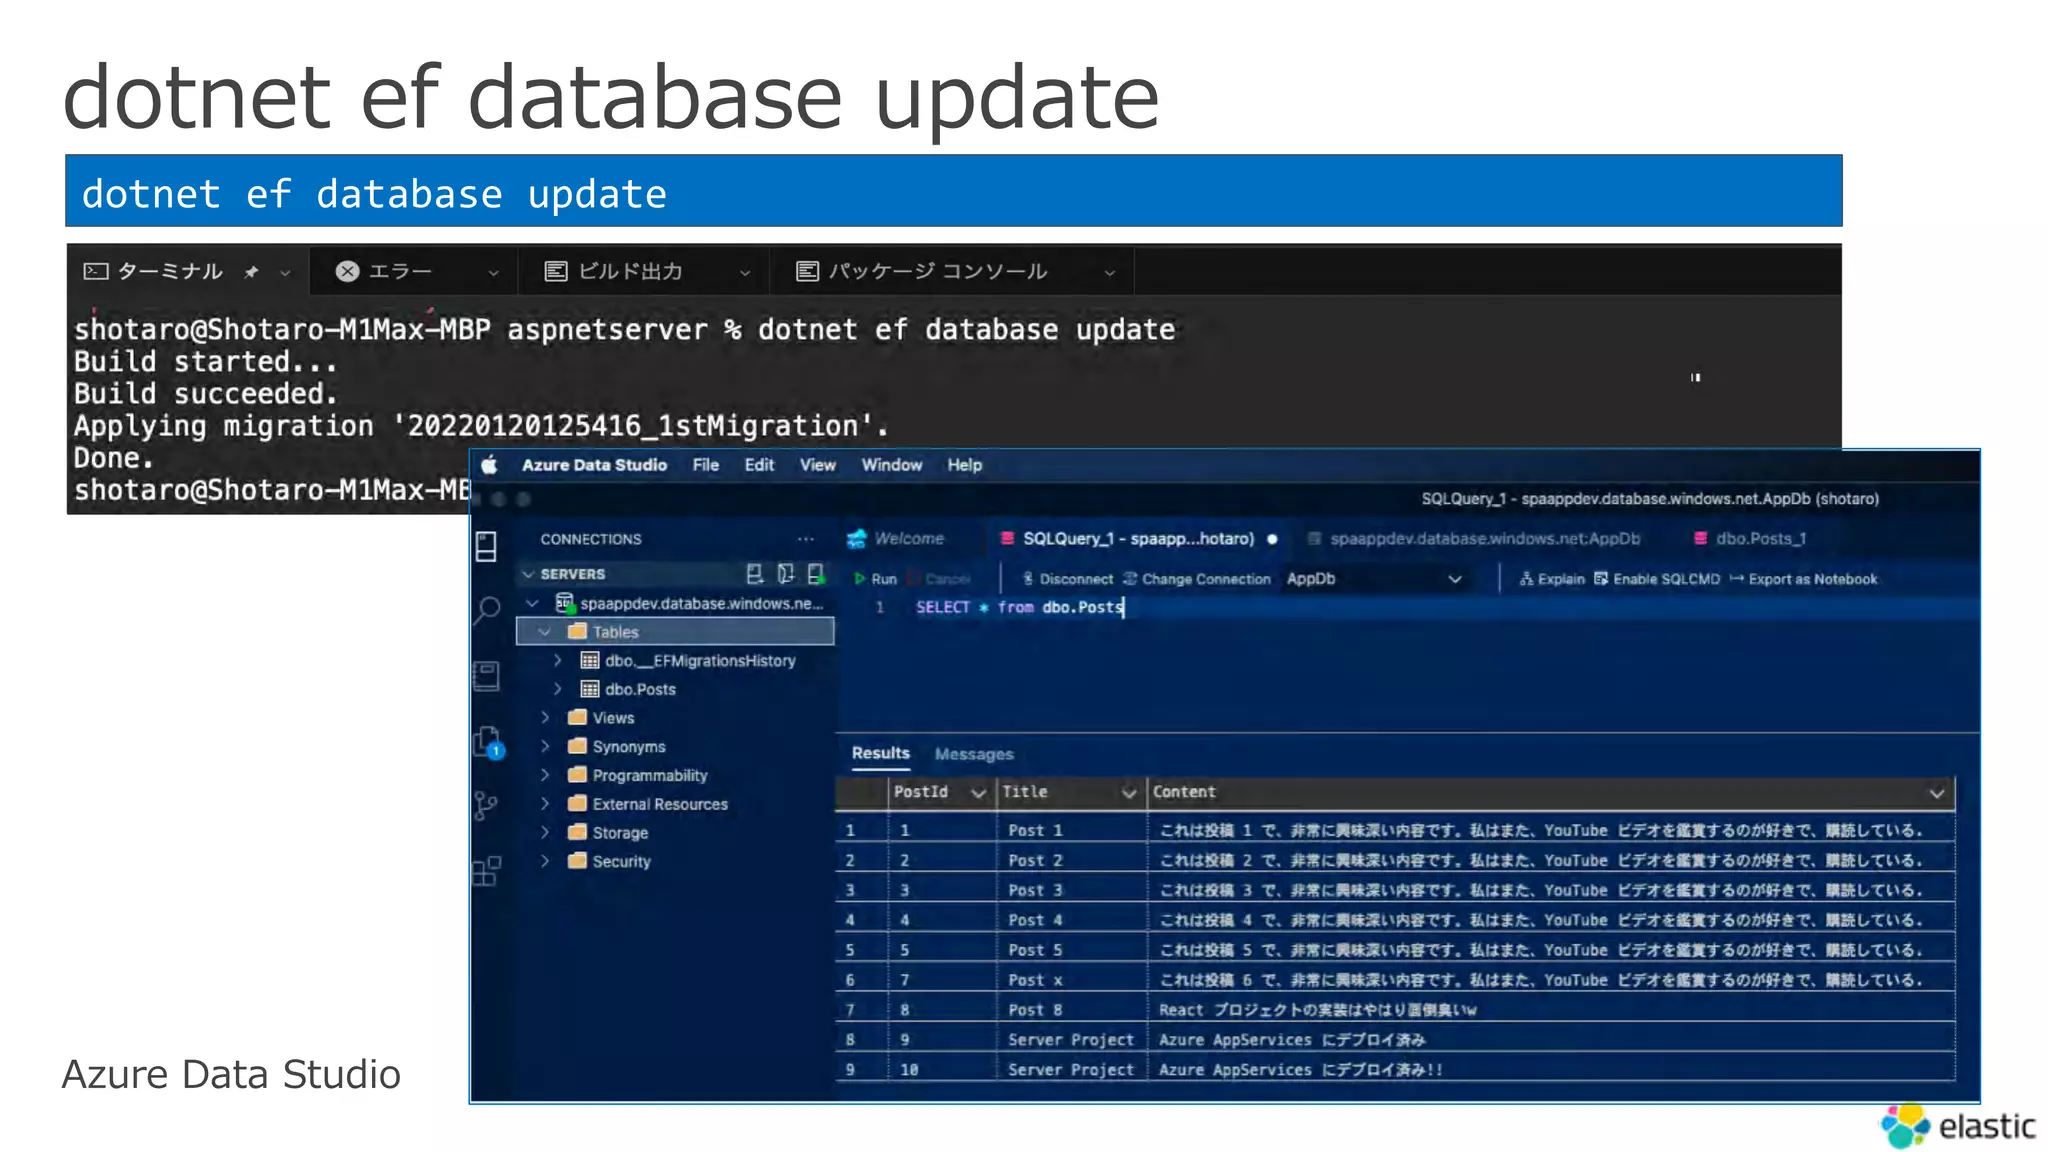Open the Source Control icon in the activity bar

pyautogui.click(x=486, y=806)
